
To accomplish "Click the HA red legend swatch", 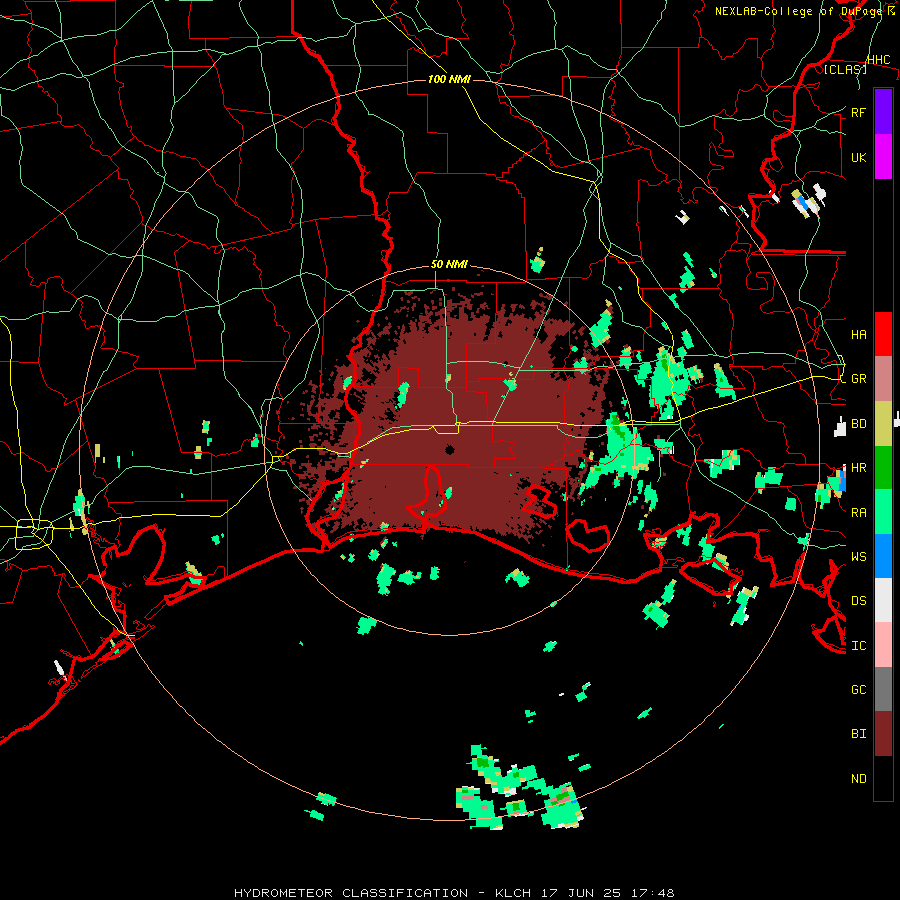I will pos(883,334).
